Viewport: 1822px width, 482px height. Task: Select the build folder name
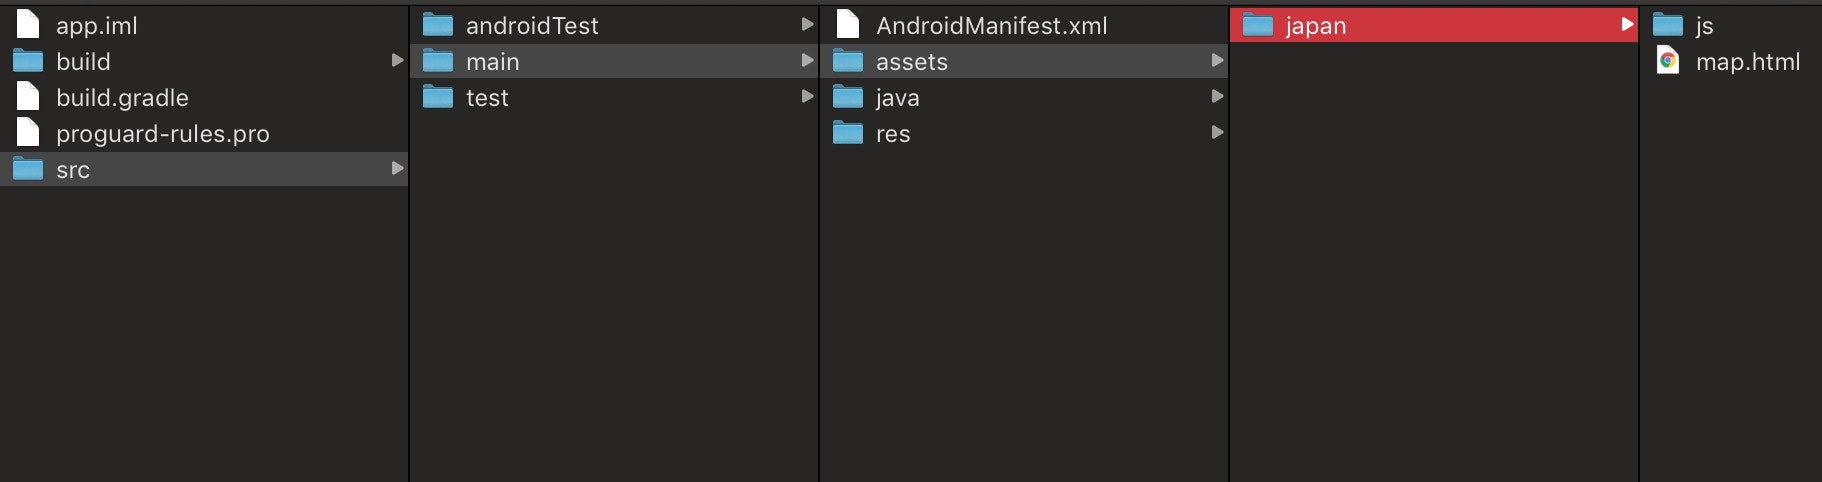pyautogui.click(x=83, y=62)
